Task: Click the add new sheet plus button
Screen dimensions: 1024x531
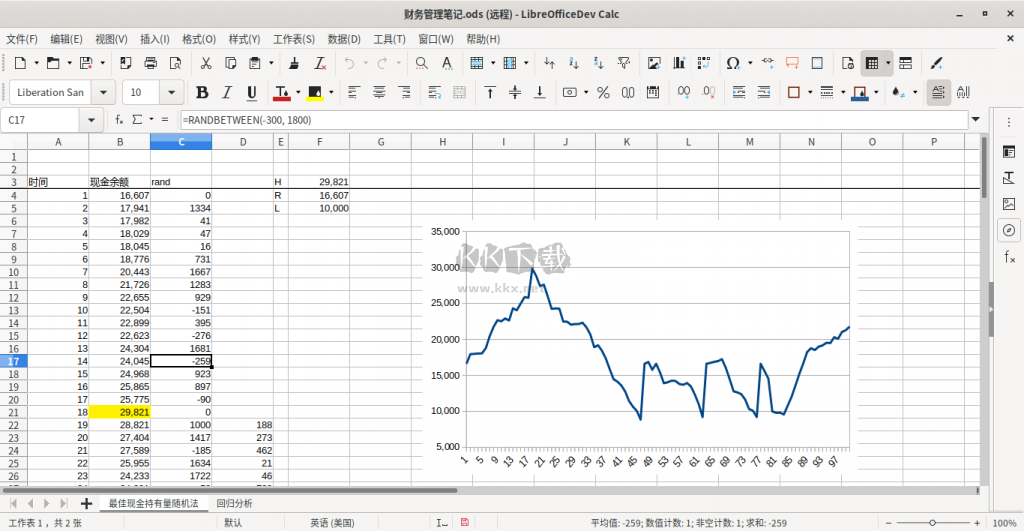Action: pos(86,504)
